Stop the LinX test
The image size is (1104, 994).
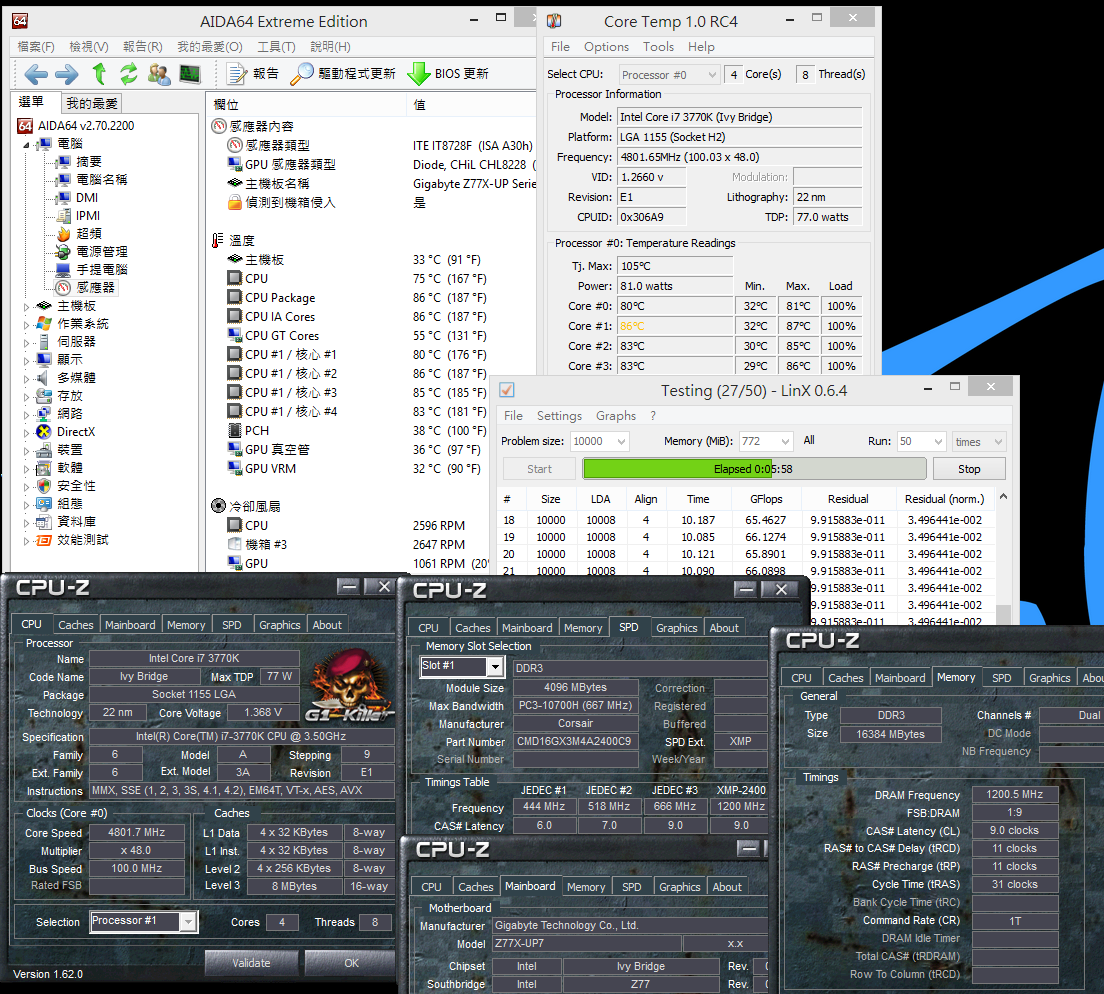pos(969,469)
